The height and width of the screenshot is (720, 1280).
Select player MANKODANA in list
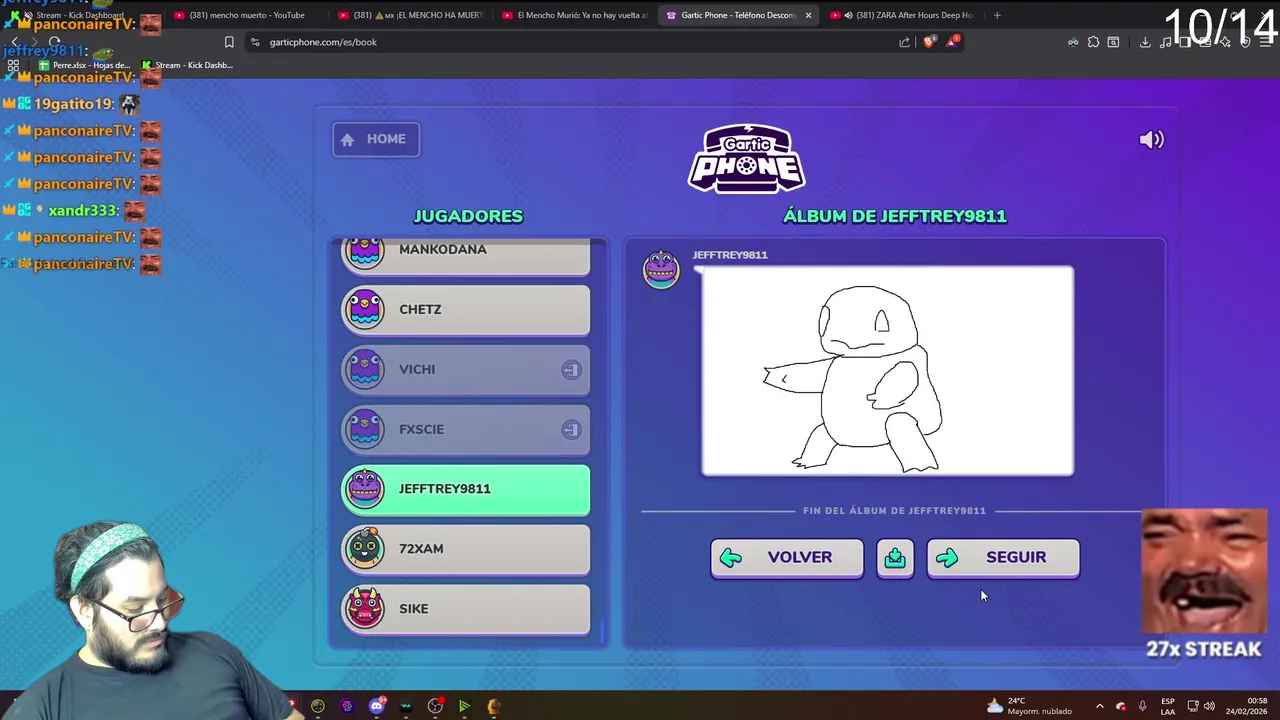pos(466,255)
